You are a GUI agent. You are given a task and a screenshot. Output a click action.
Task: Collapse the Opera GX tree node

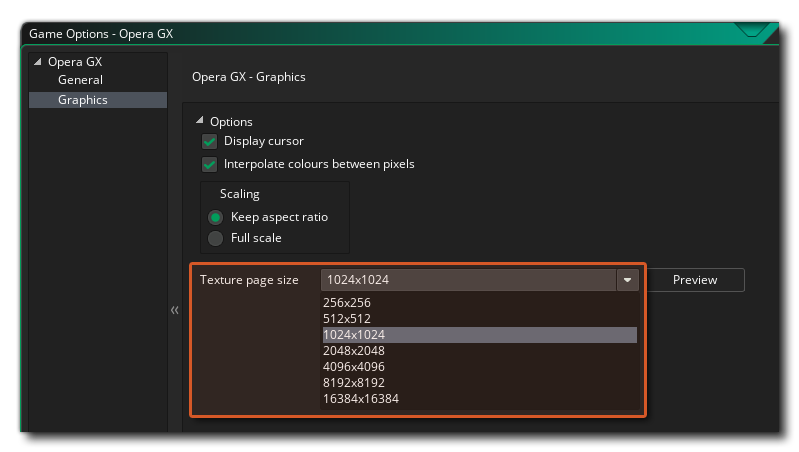coord(38,62)
